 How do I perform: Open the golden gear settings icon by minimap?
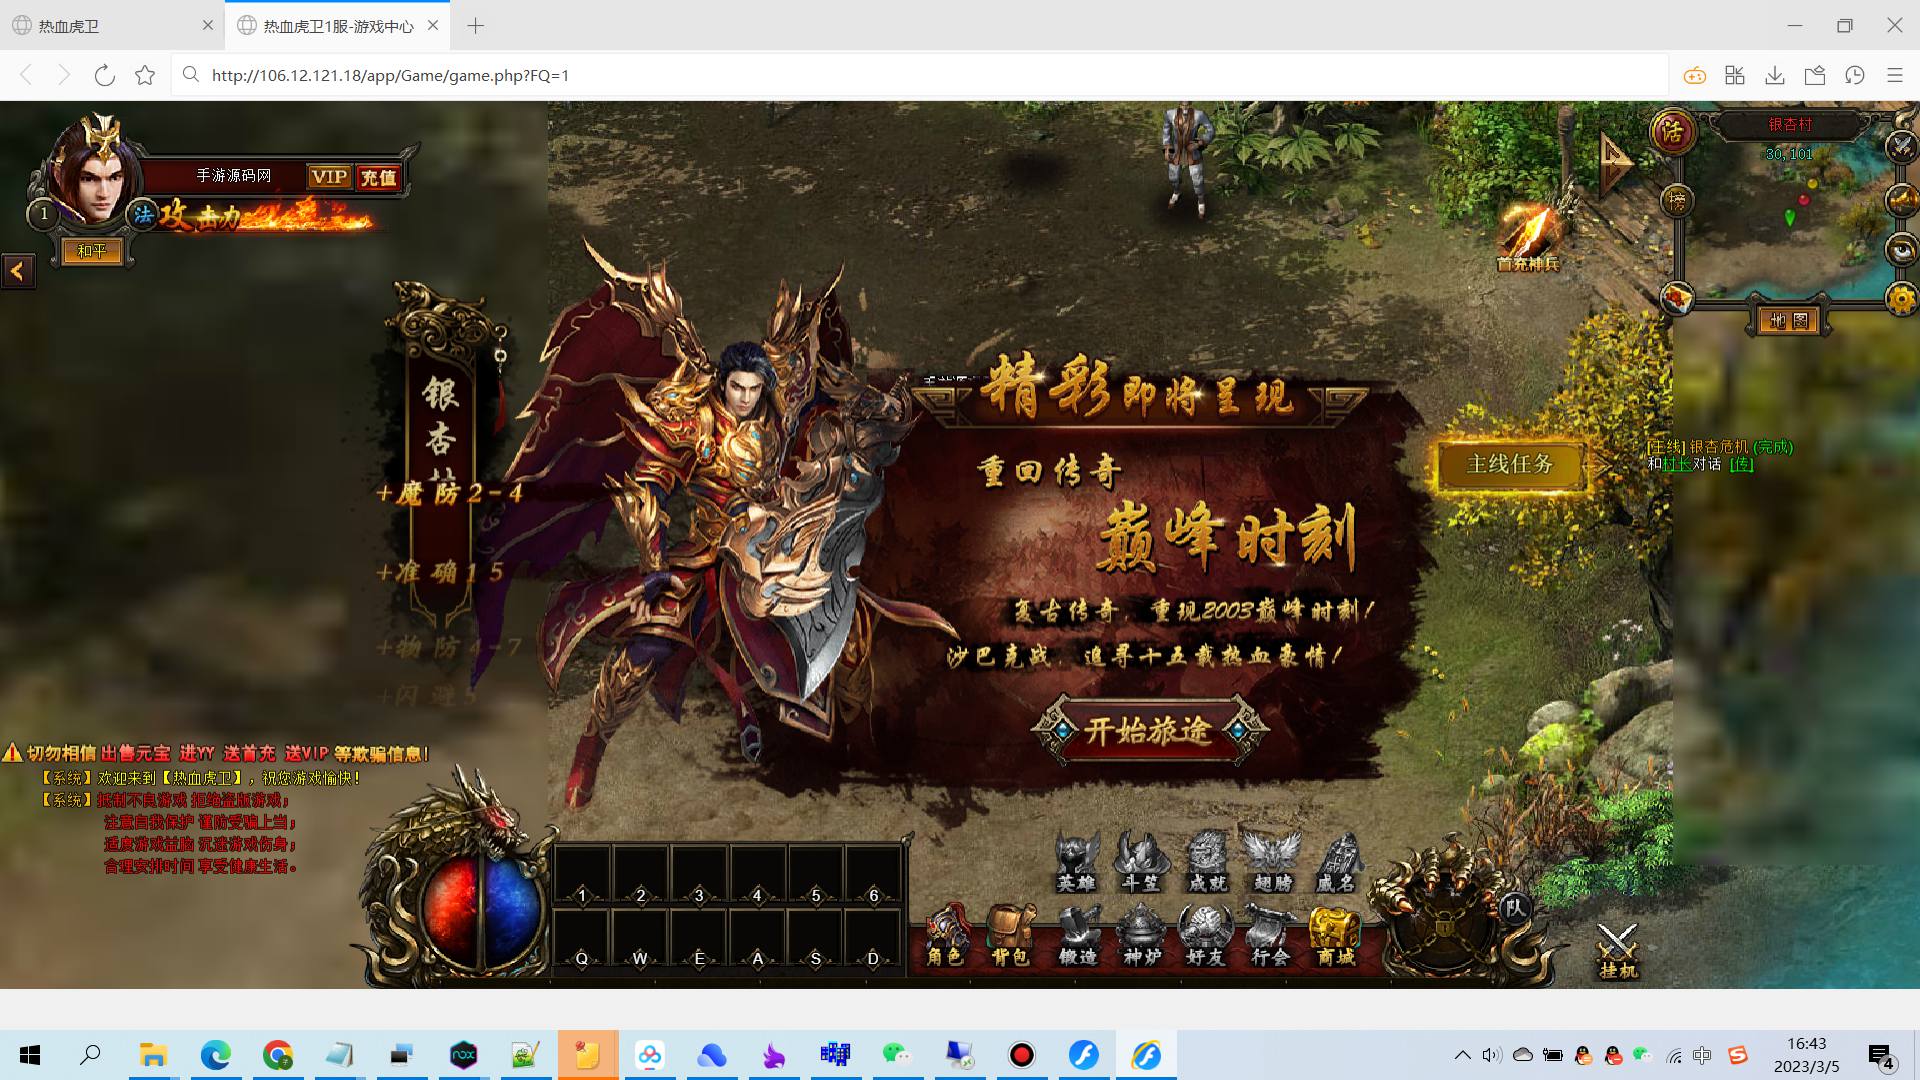1900,298
